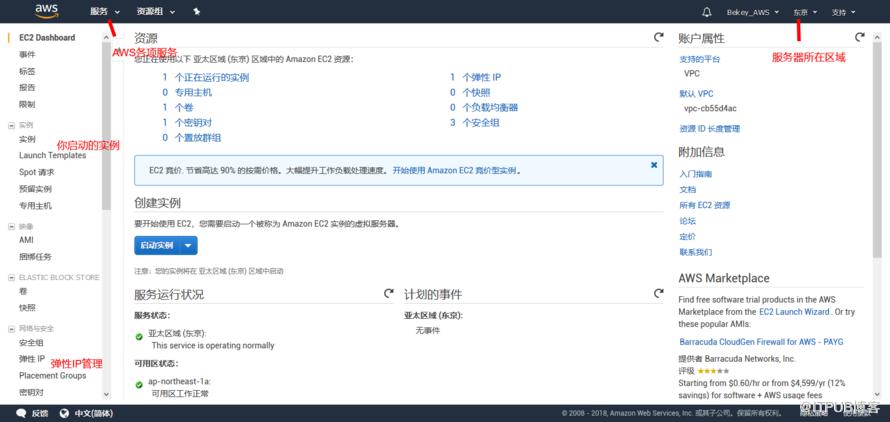
Task: Refresh the 计划的事件 scheduled events section
Action: click(658, 293)
